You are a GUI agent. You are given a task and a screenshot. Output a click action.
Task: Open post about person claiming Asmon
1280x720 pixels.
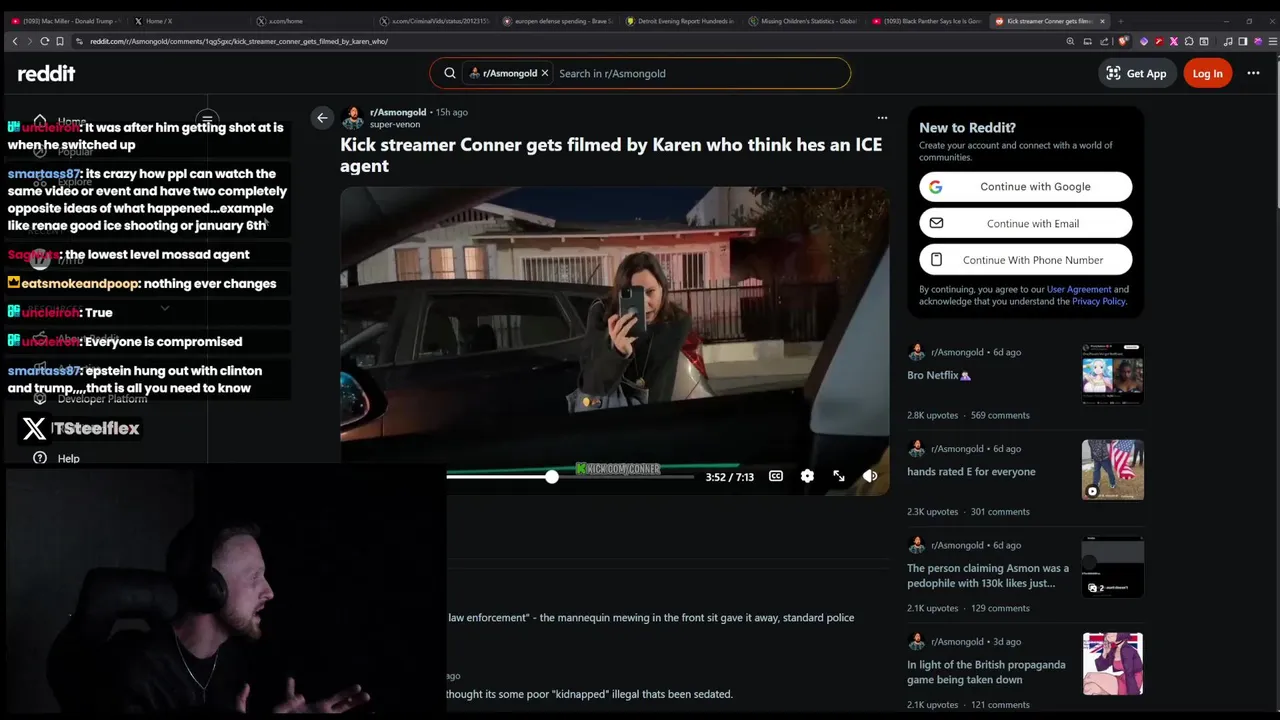[x=988, y=575]
